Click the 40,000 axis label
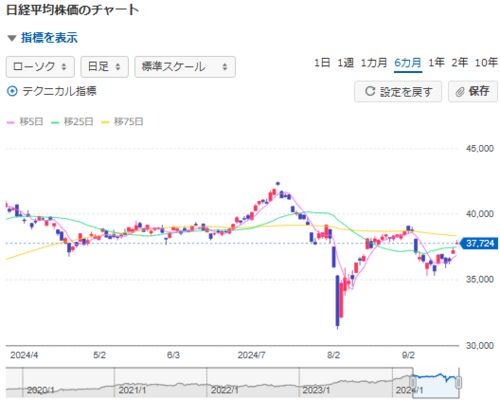Screen dimensions: 500x400 tap(480, 214)
